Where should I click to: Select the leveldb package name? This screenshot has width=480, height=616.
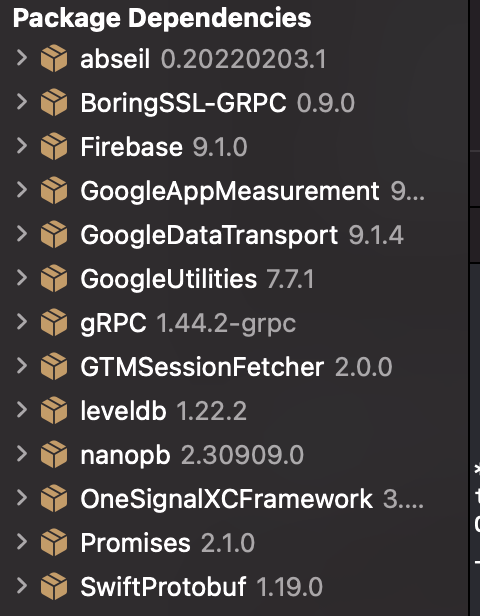(123, 411)
